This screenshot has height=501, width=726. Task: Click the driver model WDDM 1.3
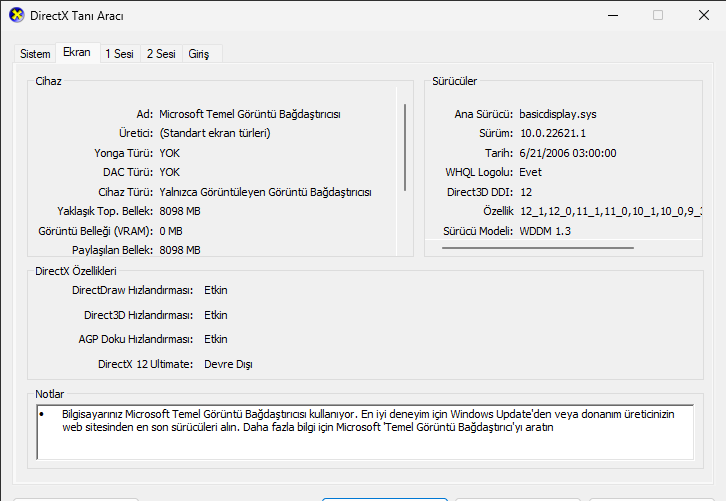tap(545, 231)
